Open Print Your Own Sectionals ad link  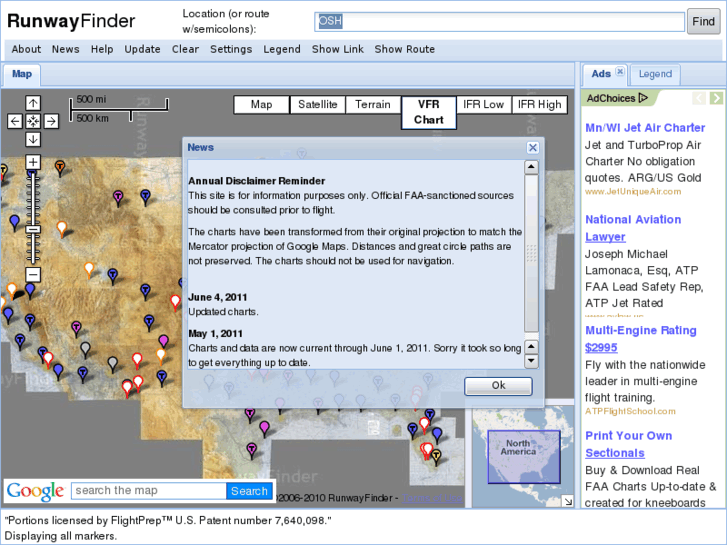pos(629,444)
